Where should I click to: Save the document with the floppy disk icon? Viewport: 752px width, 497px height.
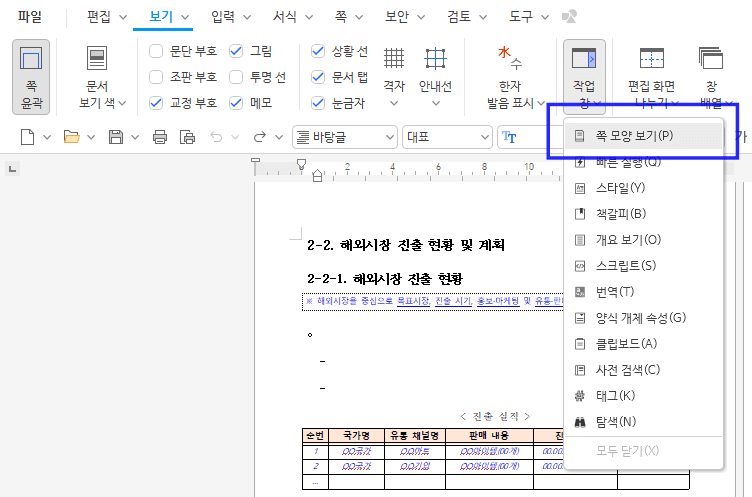click(116, 137)
